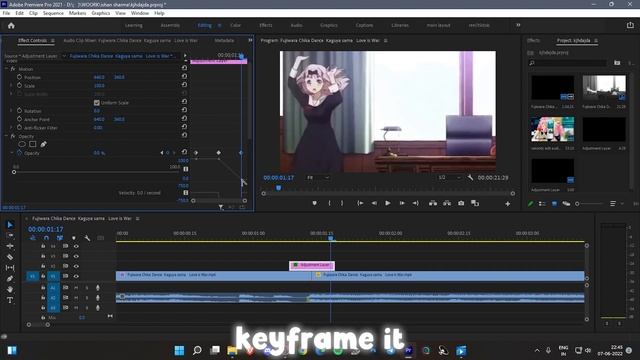This screenshot has height=360, width=640.
Task: Click the Home icon
Action: click(11, 25)
